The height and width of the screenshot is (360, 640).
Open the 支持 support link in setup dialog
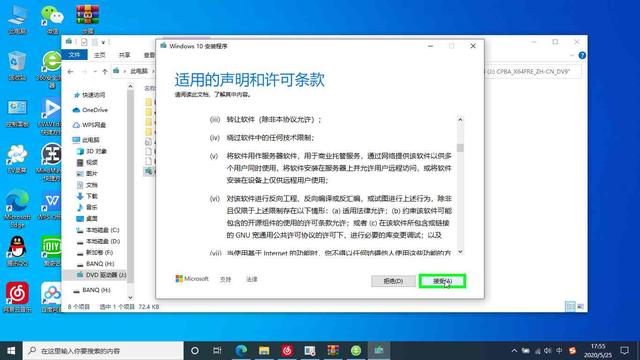point(226,280)
